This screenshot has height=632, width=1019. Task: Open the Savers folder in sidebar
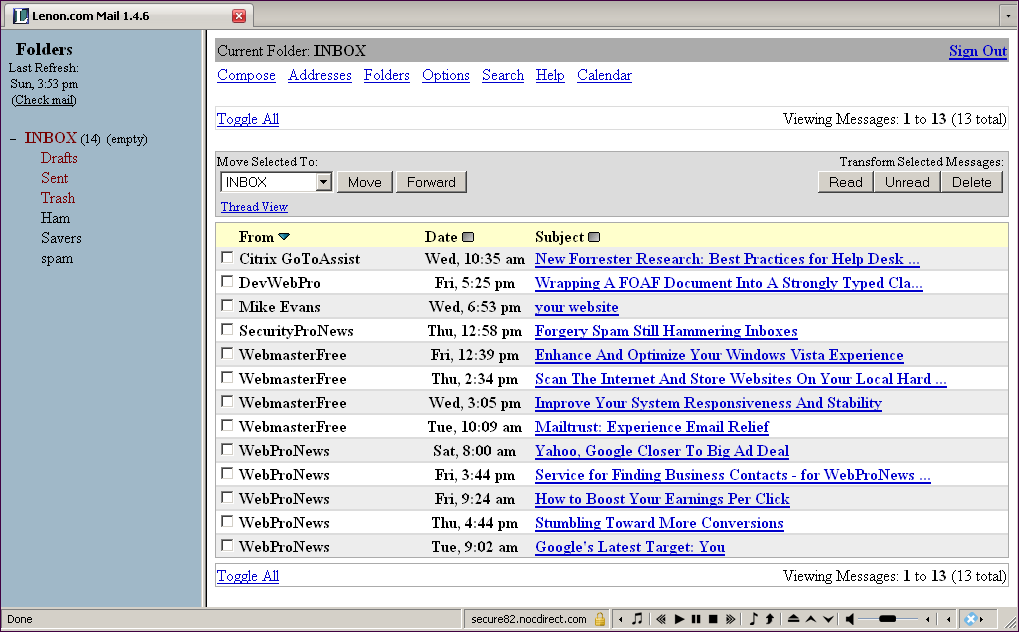(x=61, y=238)
